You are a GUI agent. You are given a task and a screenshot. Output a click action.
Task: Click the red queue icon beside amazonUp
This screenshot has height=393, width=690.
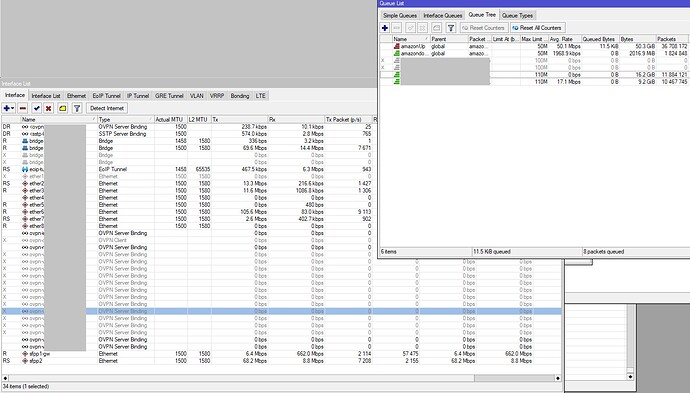tap(396, 46)
